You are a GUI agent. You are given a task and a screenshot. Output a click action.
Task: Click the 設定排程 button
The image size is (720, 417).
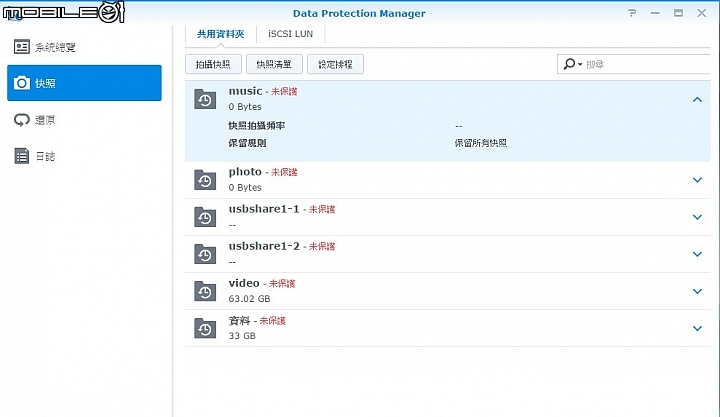(335, 64)
